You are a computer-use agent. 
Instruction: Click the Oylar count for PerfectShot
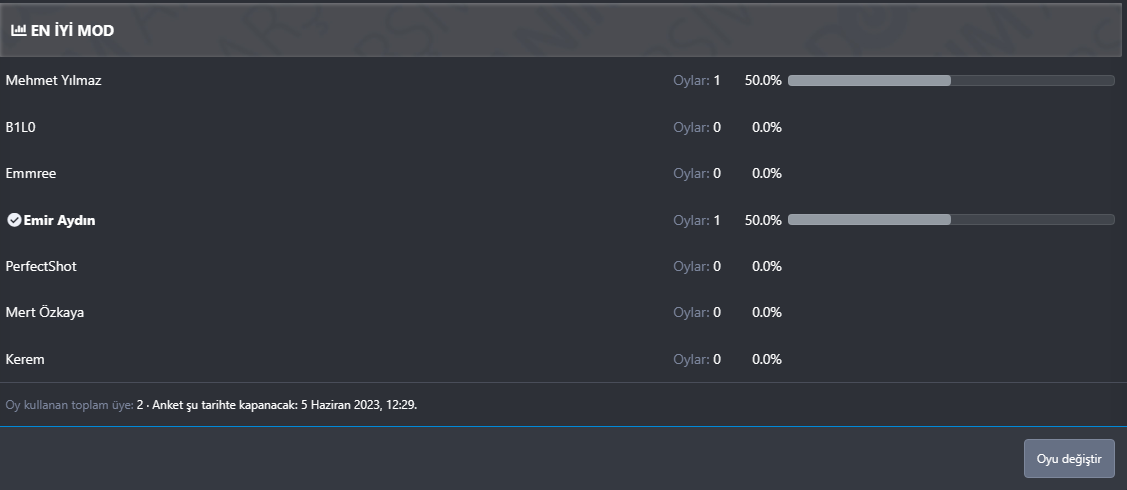point(697,266)
